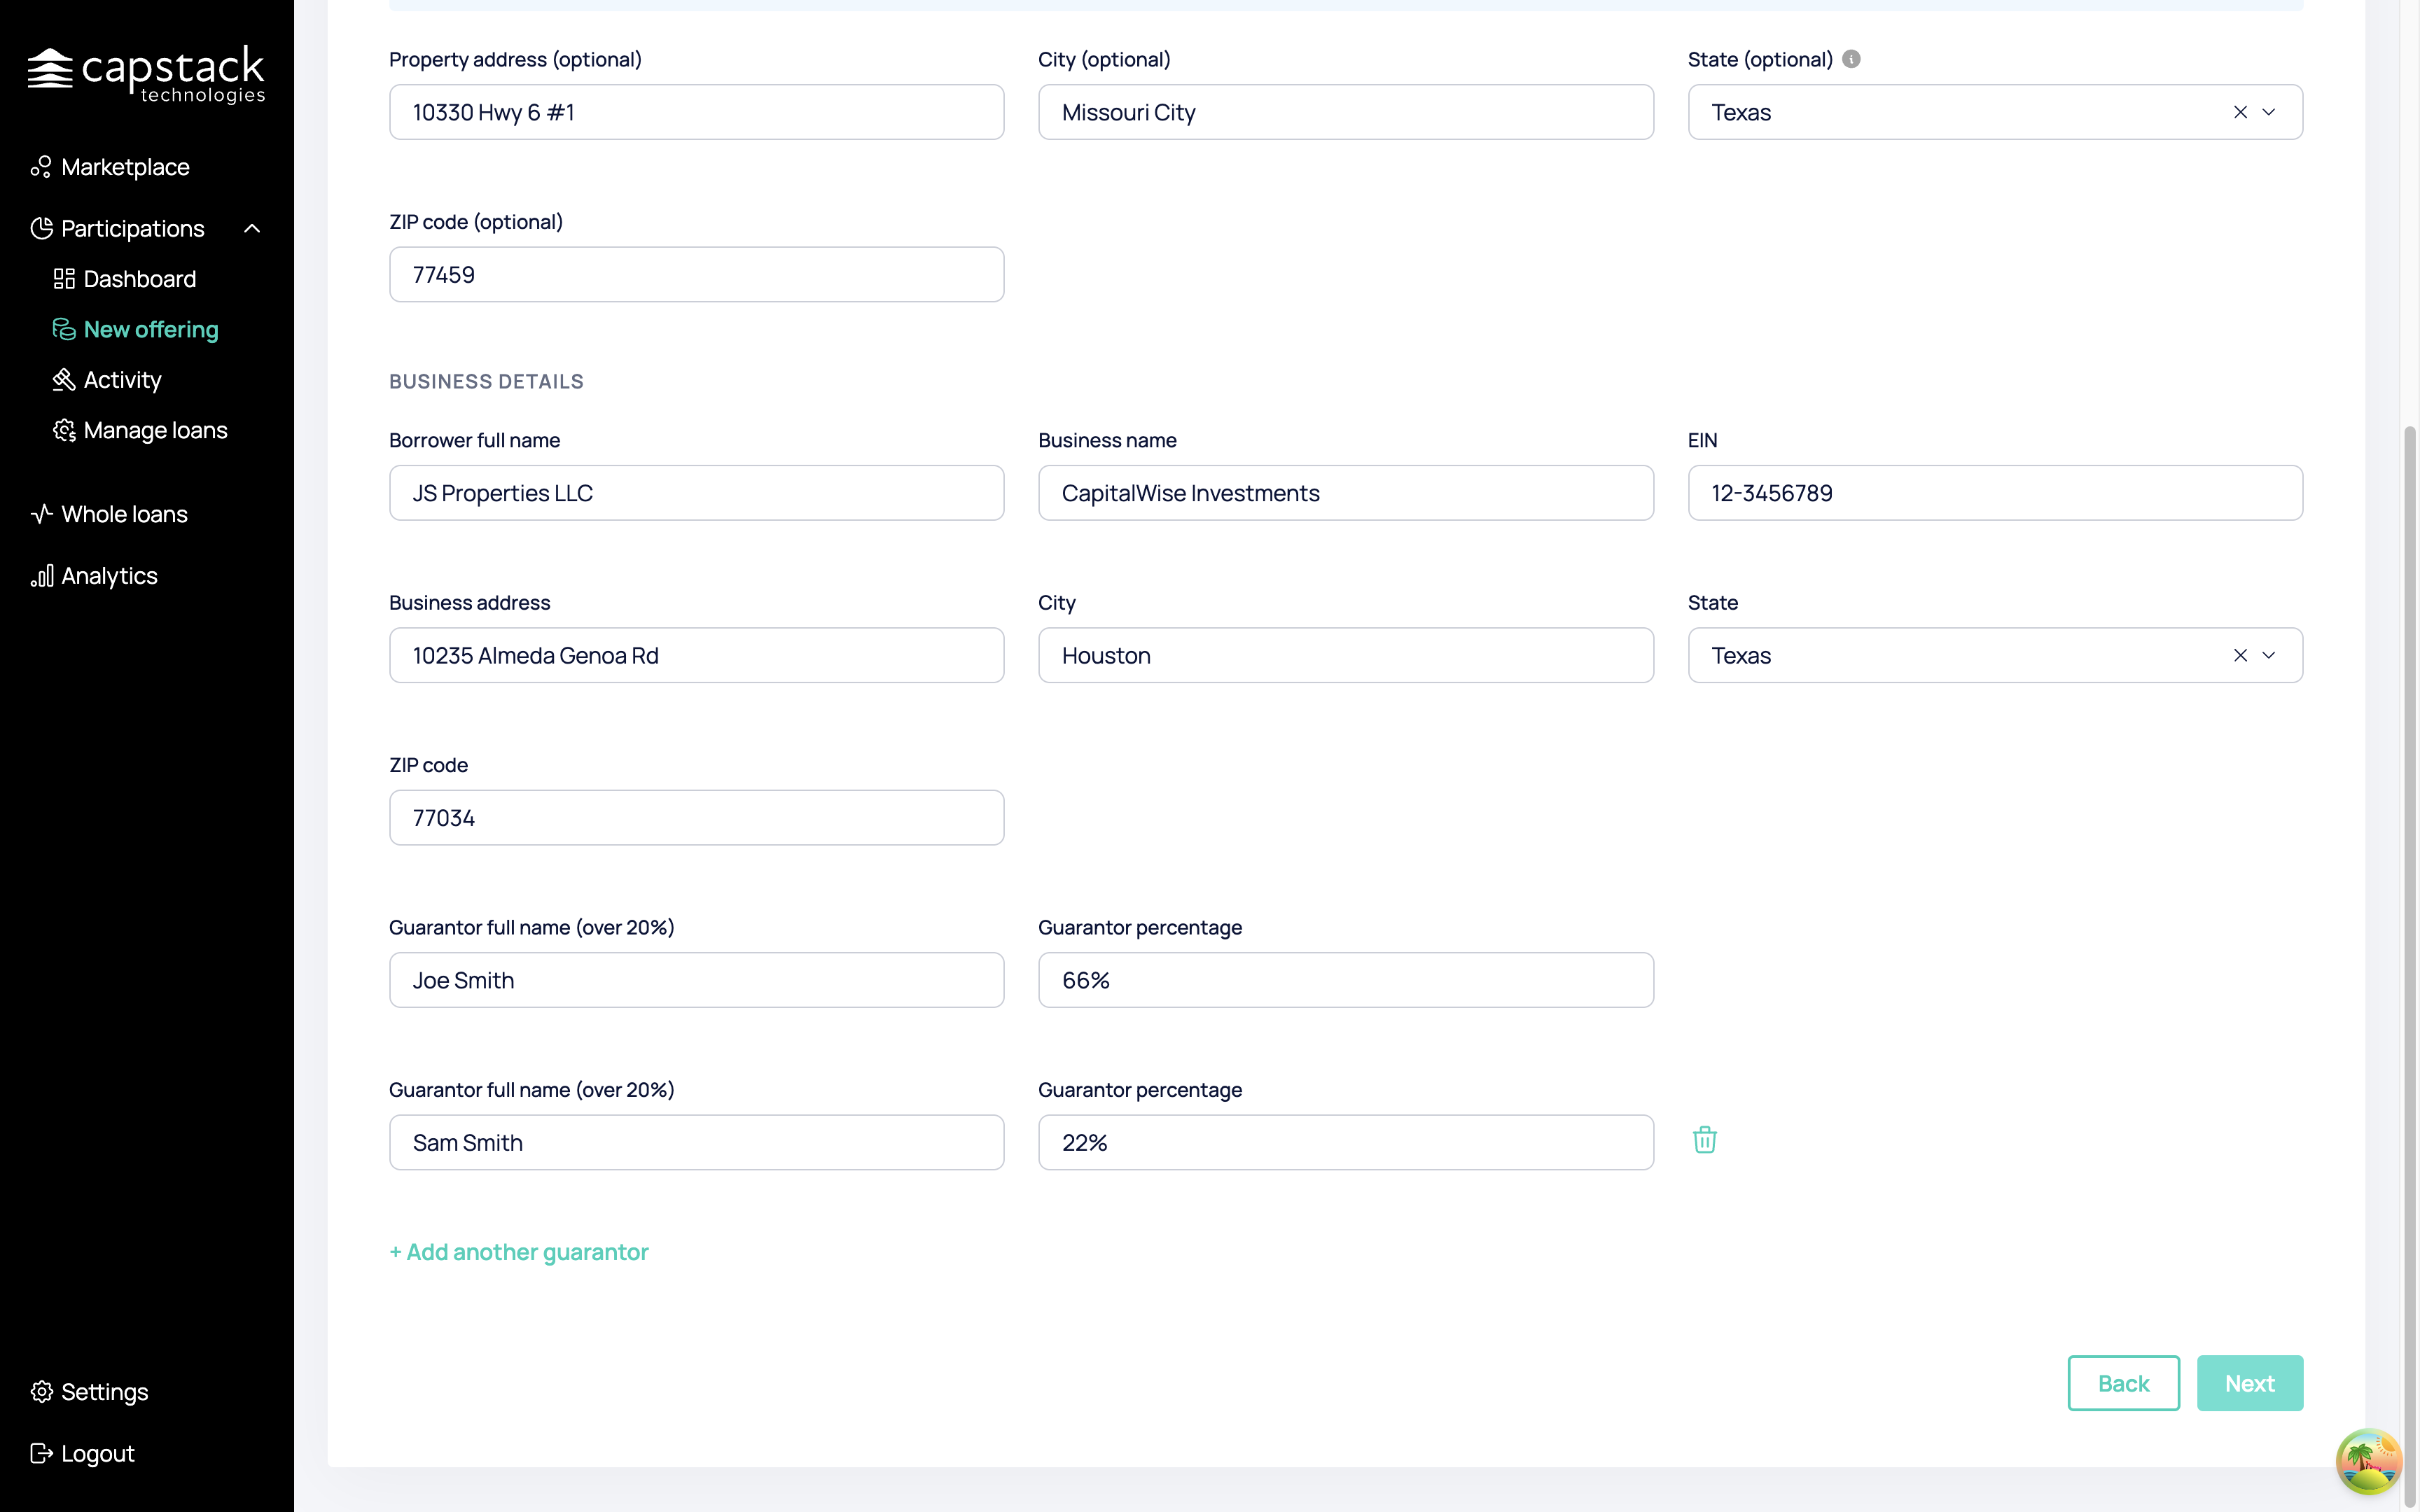Click Add another guarantor link
This screenshot has width=2420, height=1512.
coord(519,1252)
